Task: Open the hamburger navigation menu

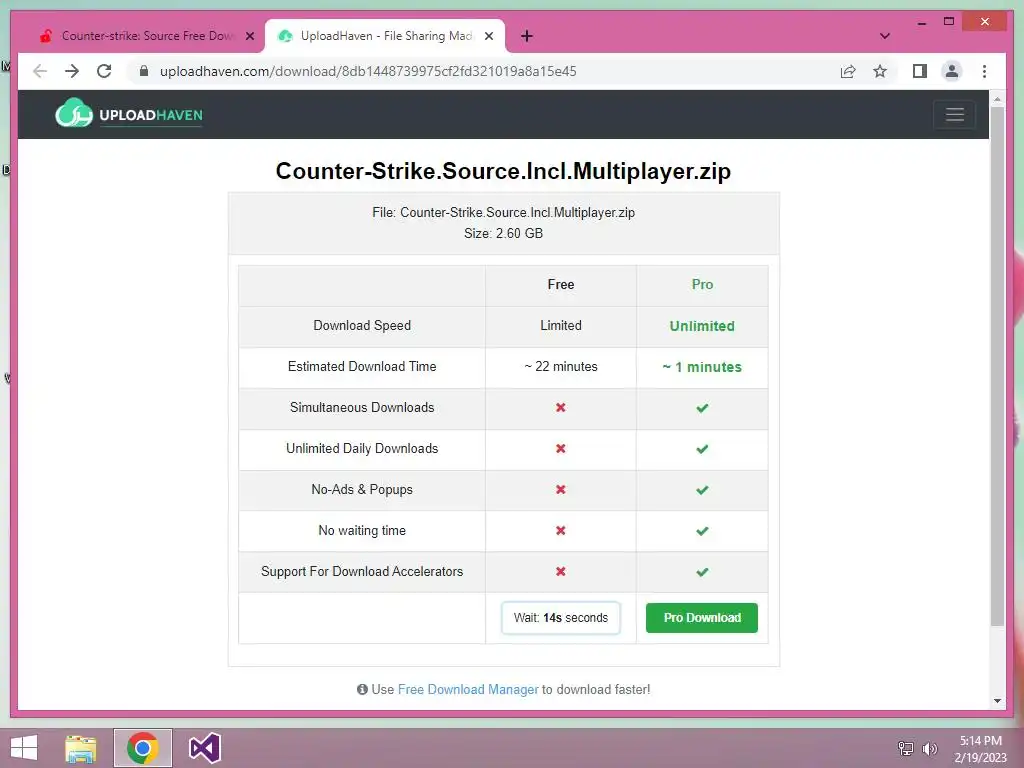Action: pos(954,114)
